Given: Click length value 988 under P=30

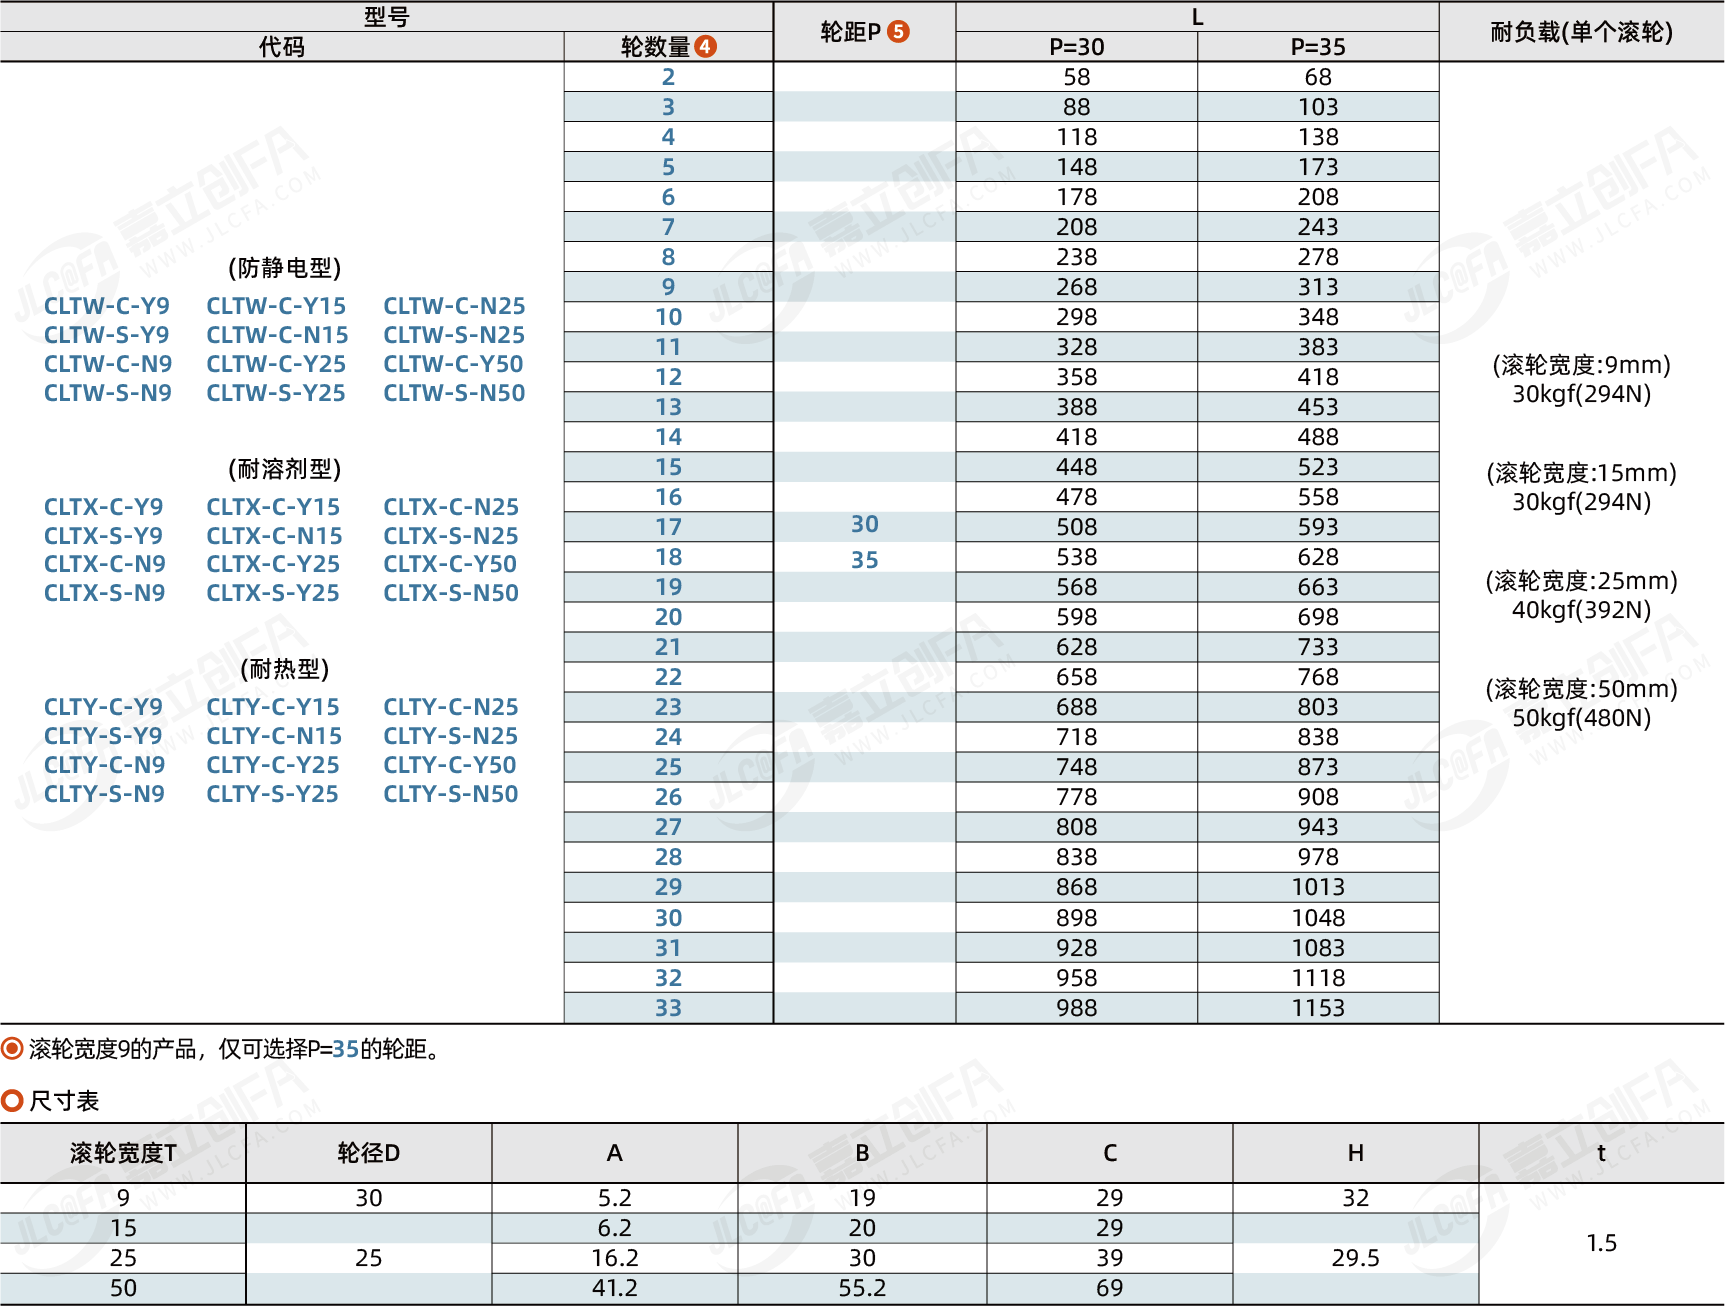Looking at the screenshot, I should click(x=1077, y=1008).
